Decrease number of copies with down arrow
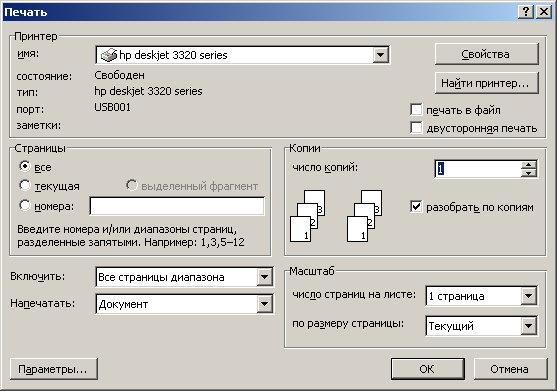Viewport: 557px width, 391px height. 529,173
